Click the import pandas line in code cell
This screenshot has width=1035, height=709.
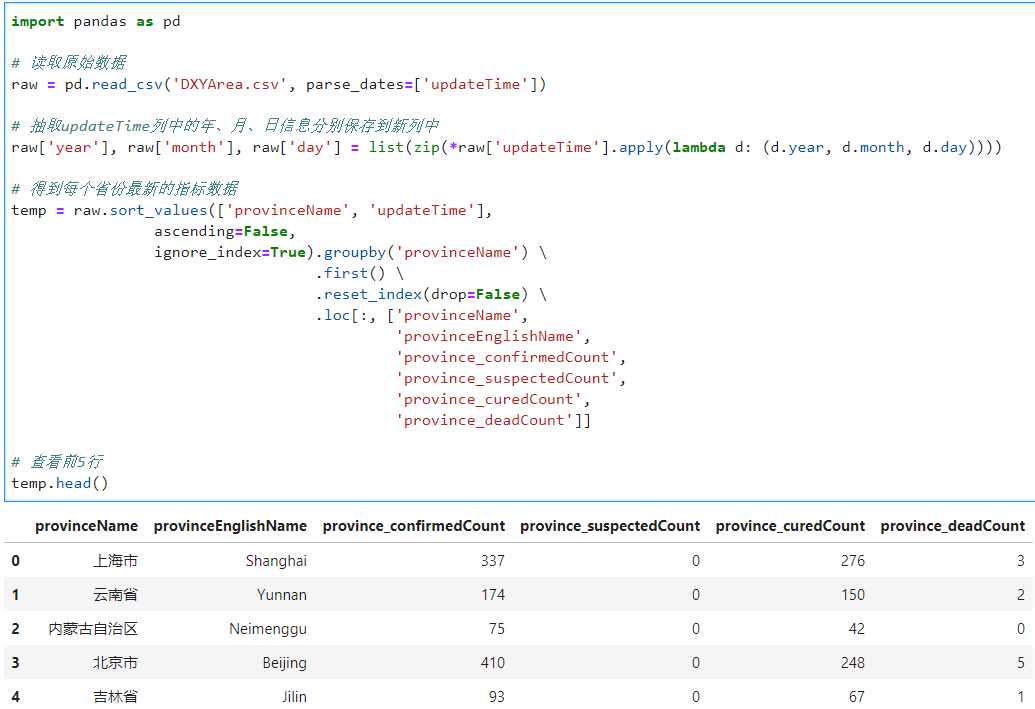96,21
